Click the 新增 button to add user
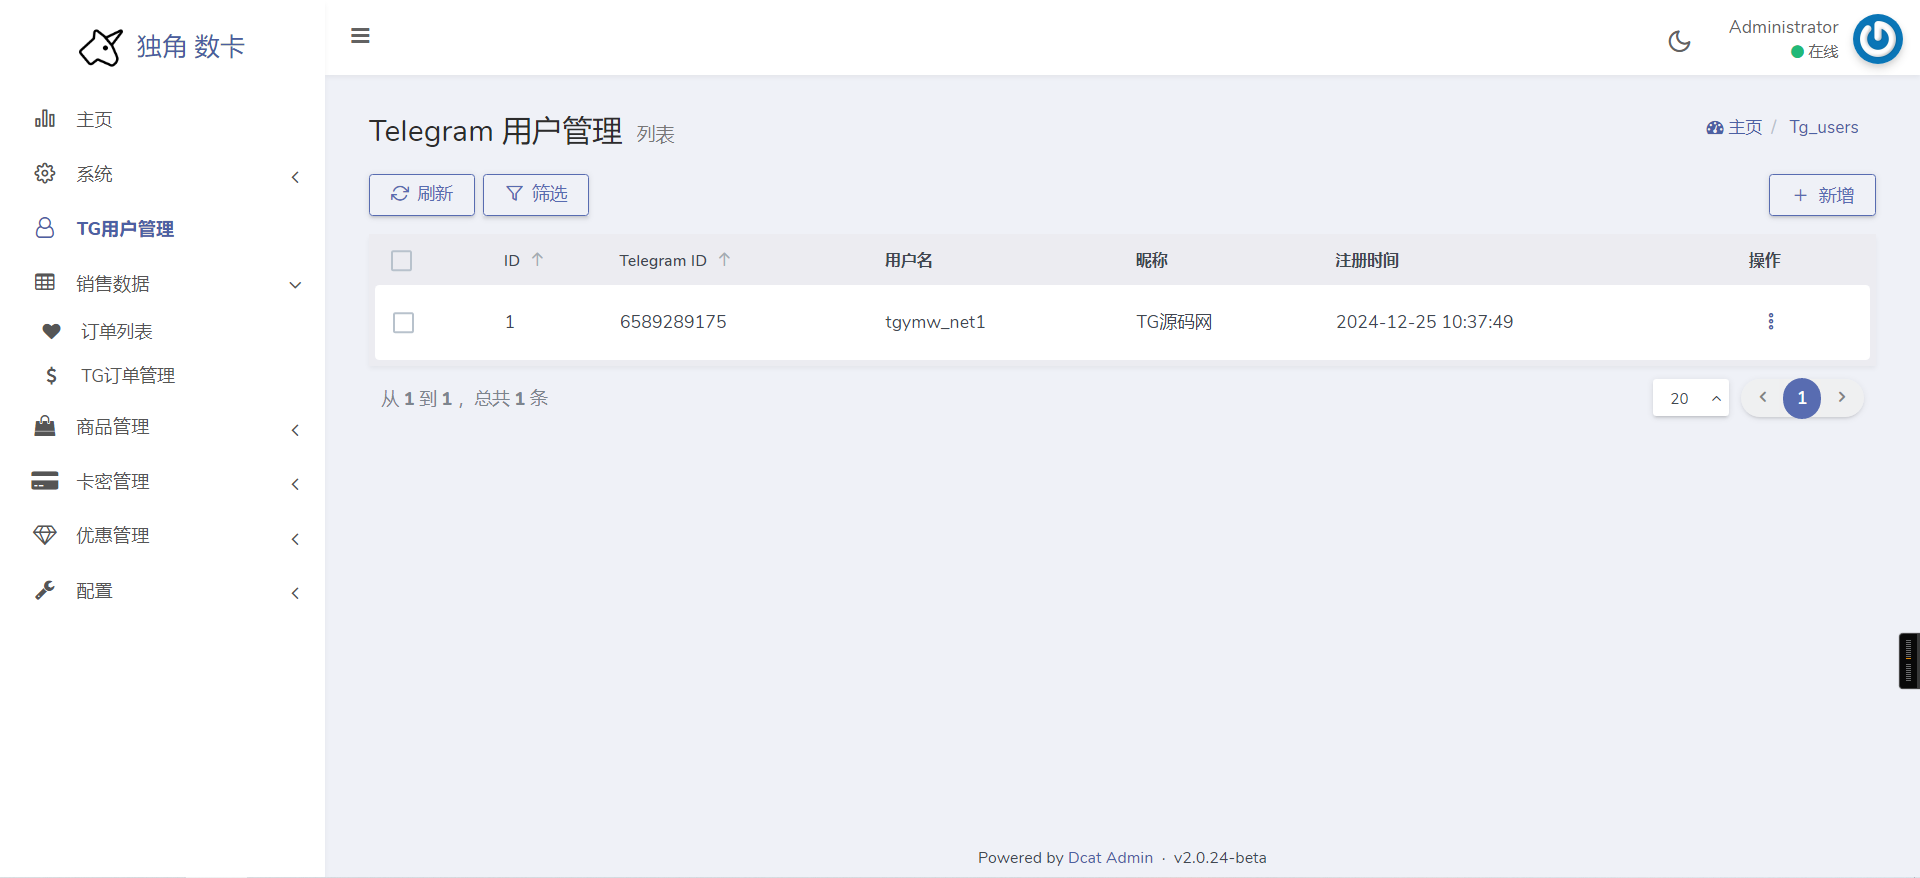This screenshot has height=878, width=1920. (1821, 195)
